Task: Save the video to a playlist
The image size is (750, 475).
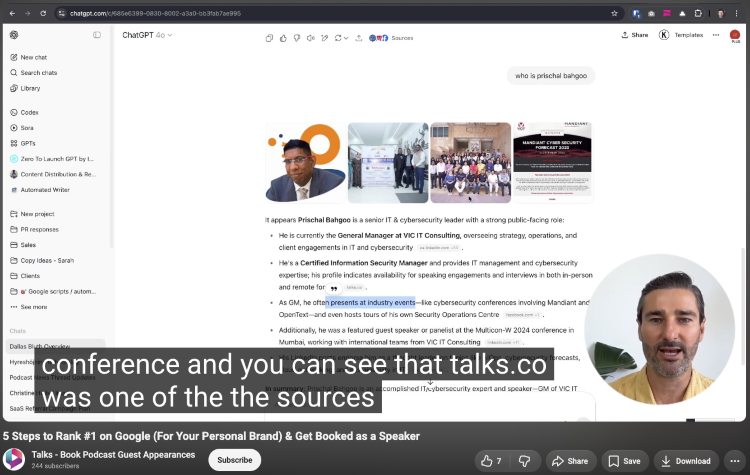Action: [x=625, y=461]
